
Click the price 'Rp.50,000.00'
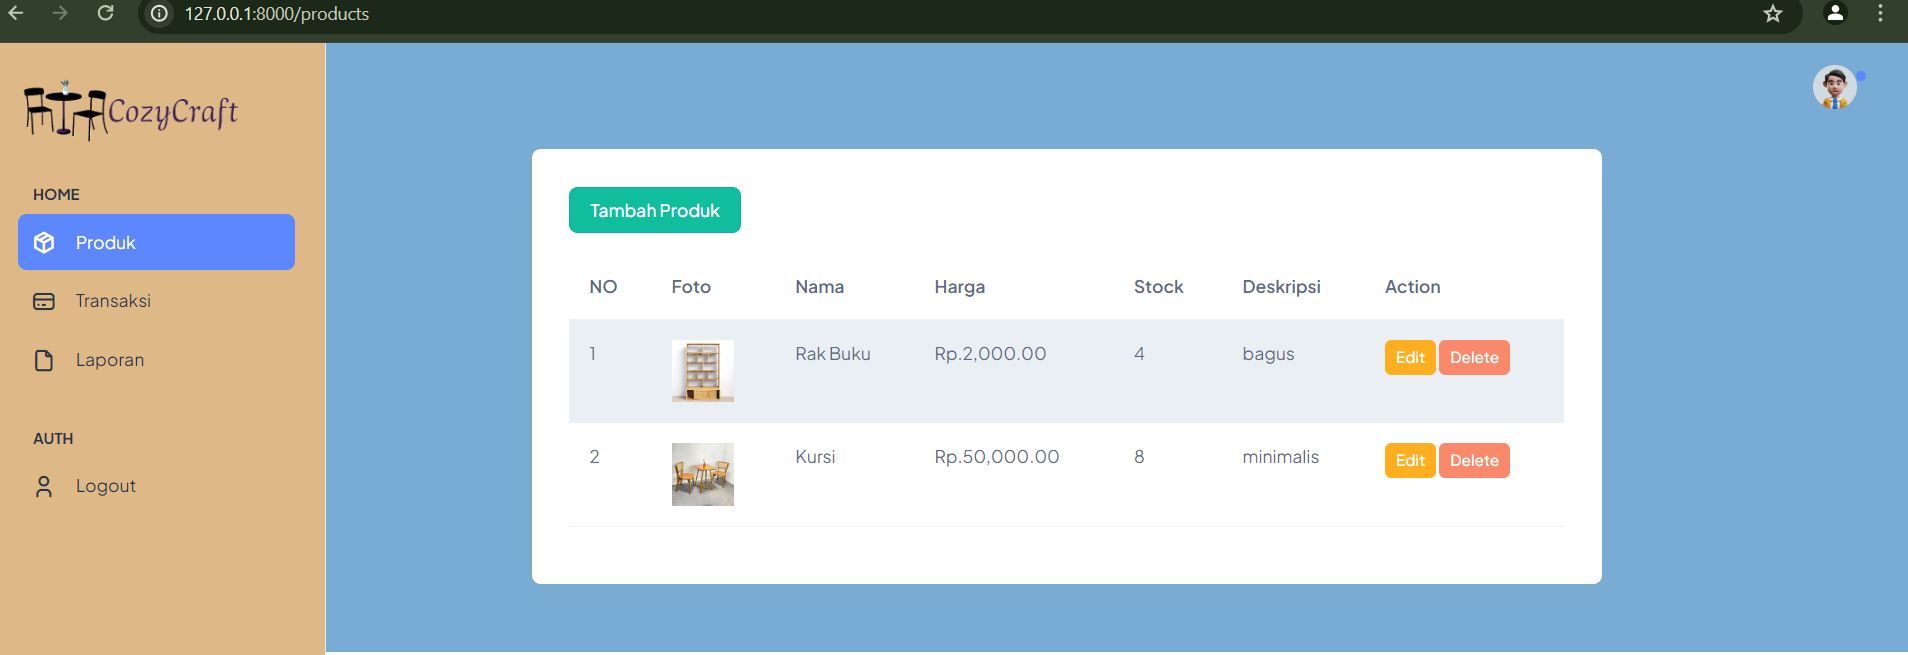[x=997, y=457]
